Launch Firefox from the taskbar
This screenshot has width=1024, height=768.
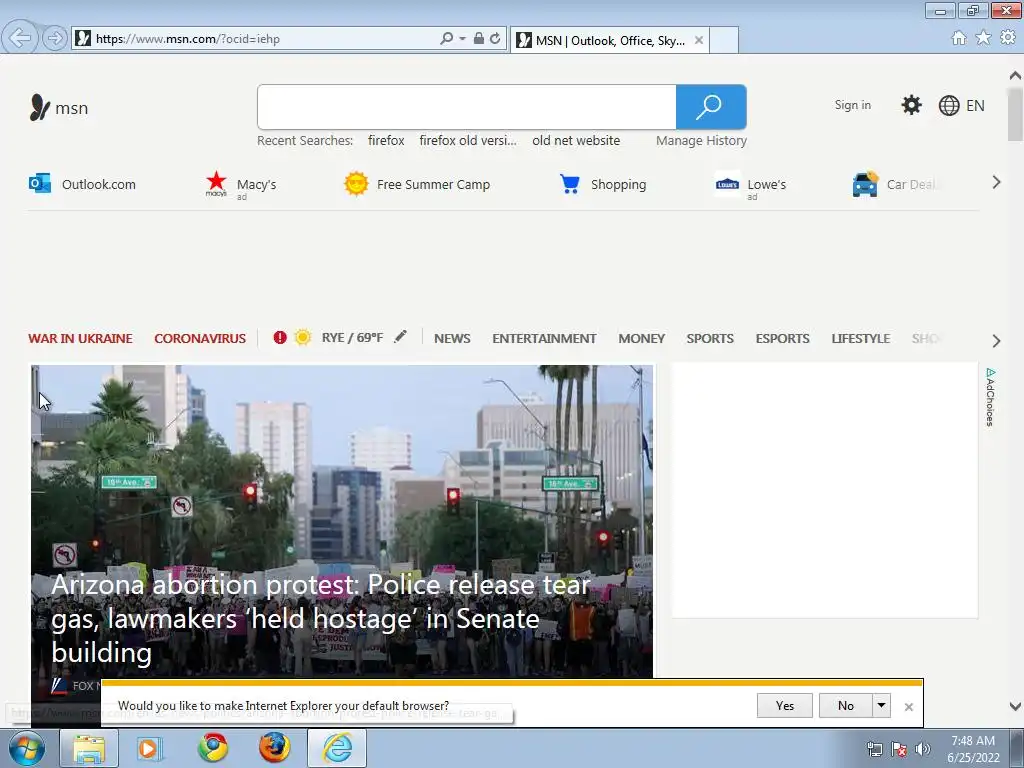pyautogui.click(x=274, y=748)
